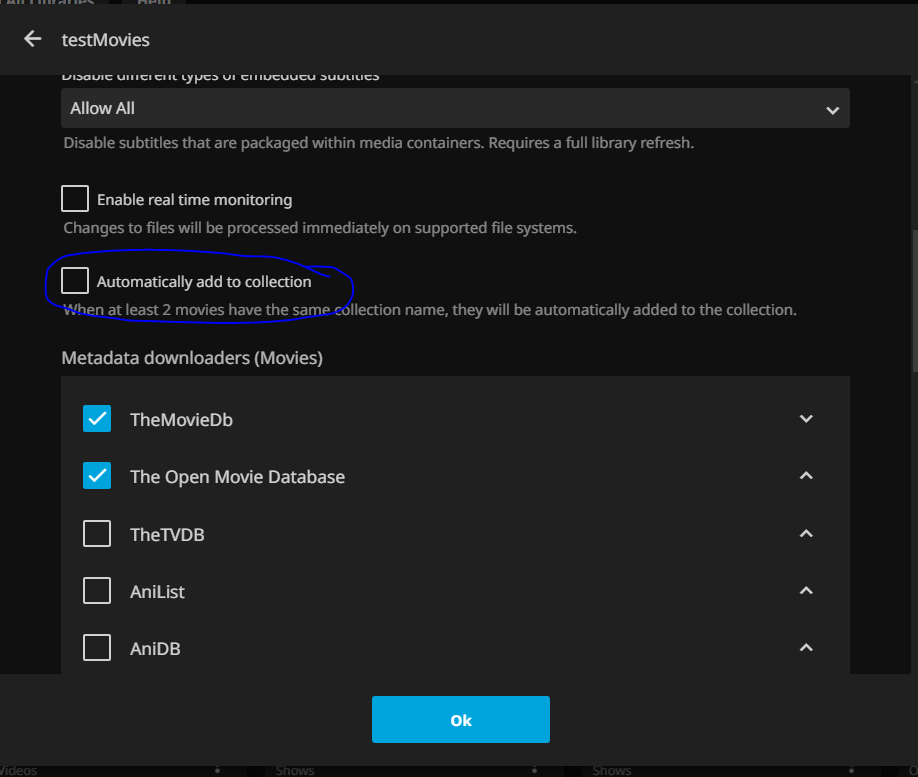Screen dimensions: 918x777
Task: Uncheck the TheMovieDb metadata downloader
Action: click(97, 419)
